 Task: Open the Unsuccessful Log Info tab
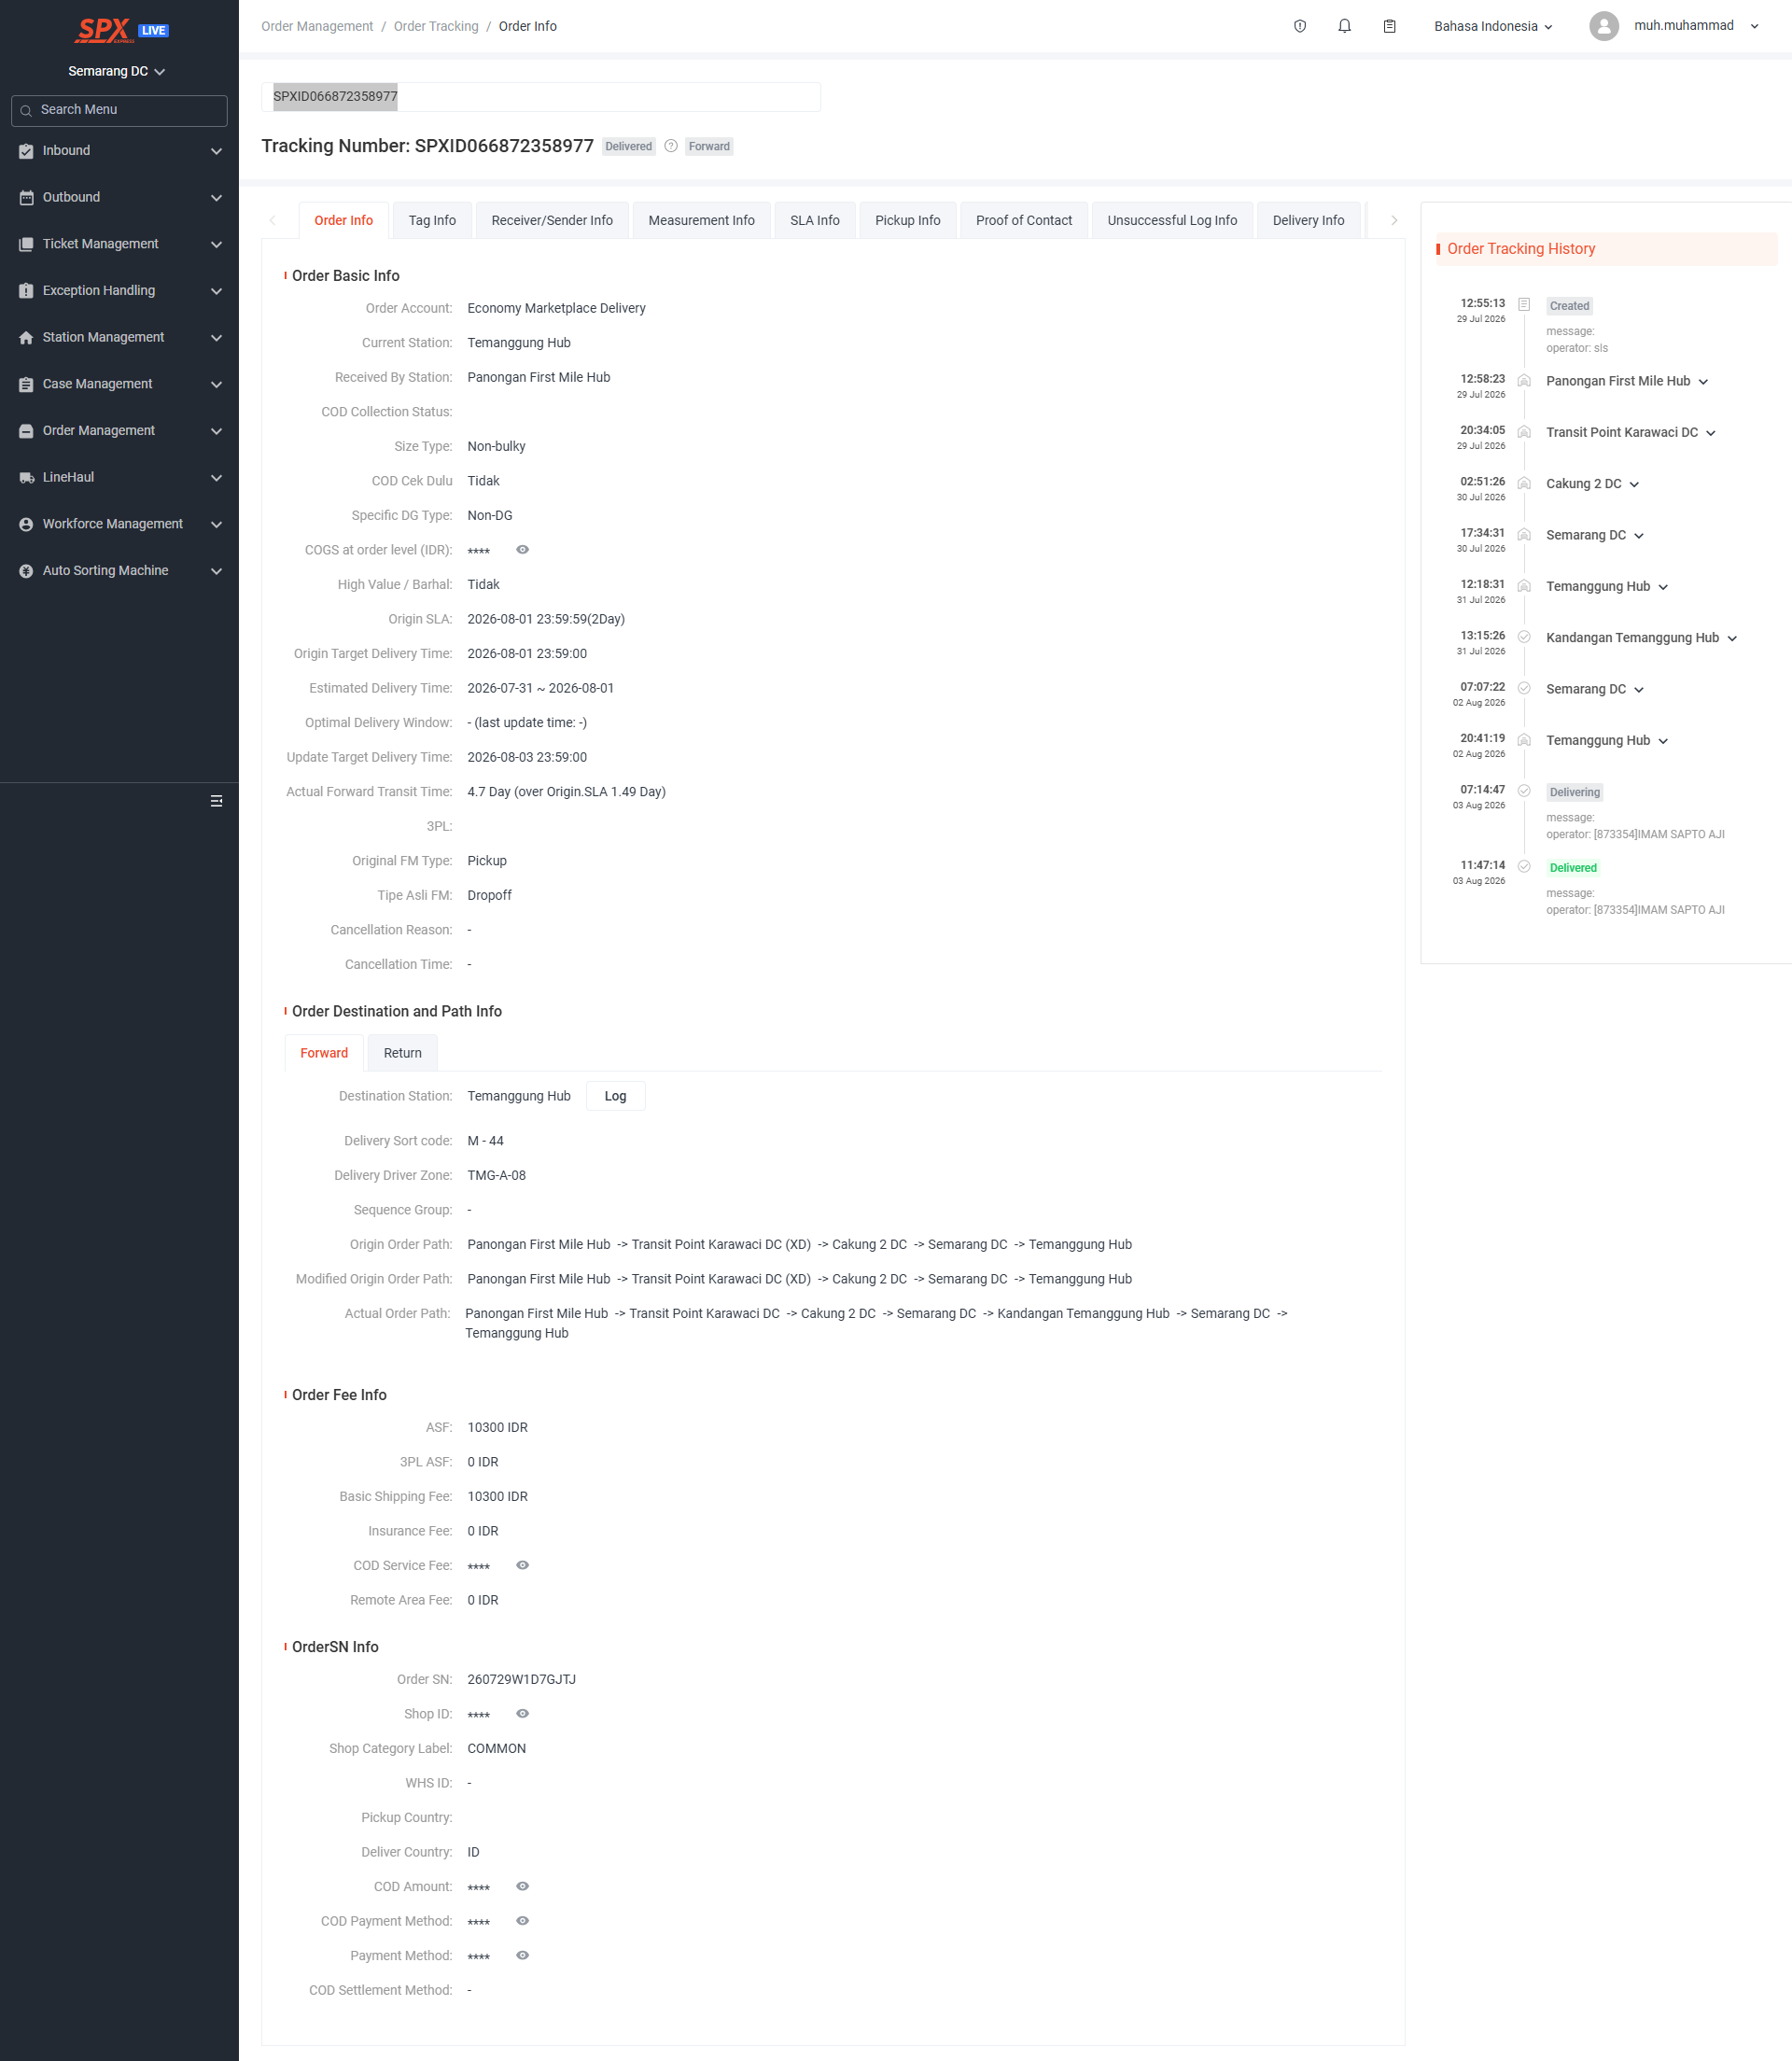click(x=1172, y=220)
